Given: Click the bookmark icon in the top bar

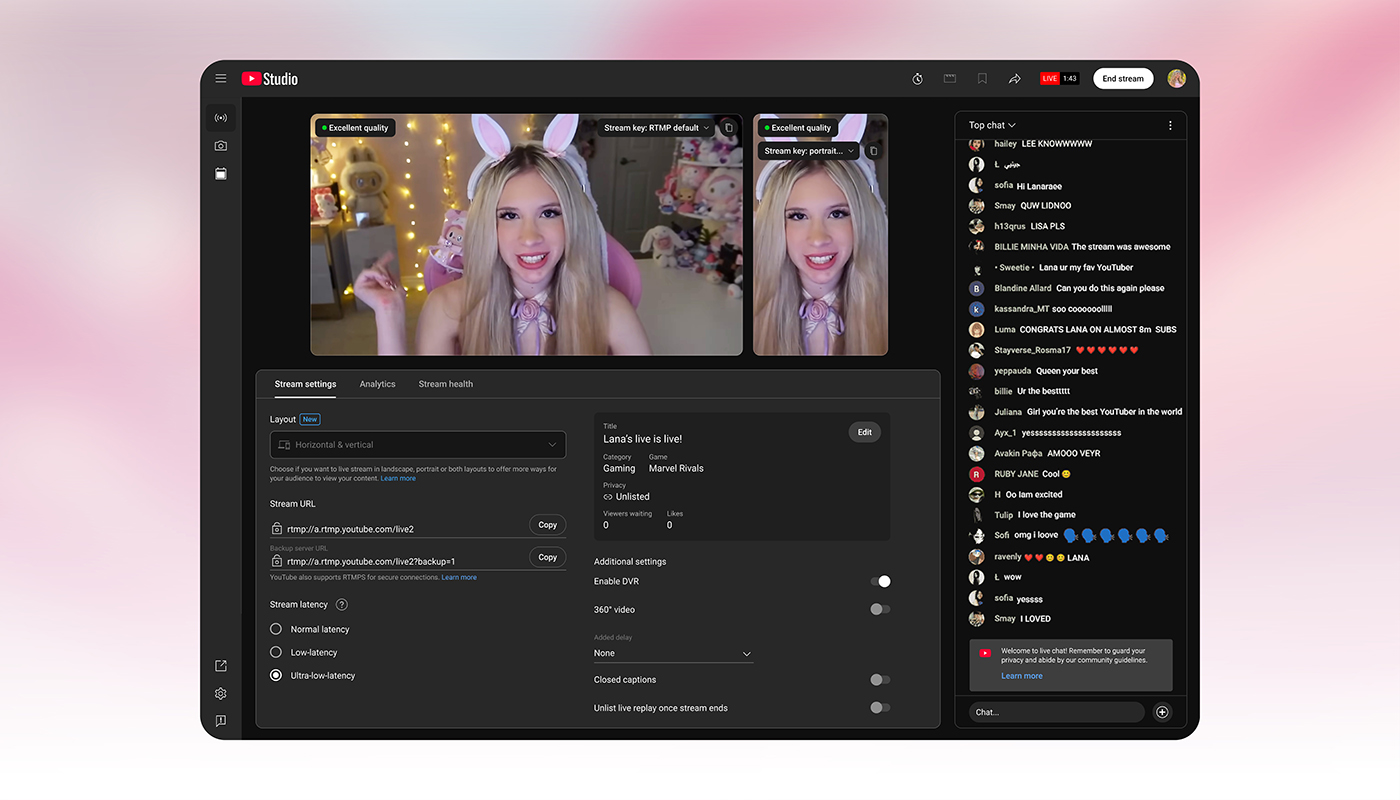Looking at the screenshot, I should (x=981, y=78).
